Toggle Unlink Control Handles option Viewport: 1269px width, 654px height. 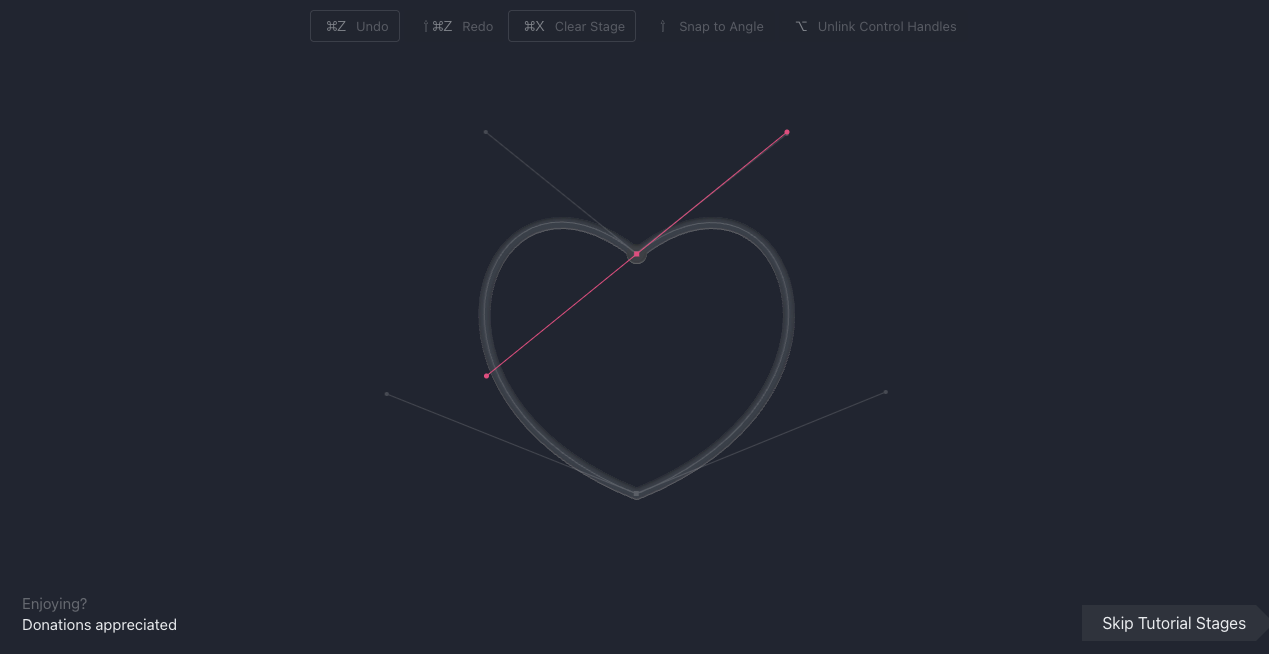pyautogui.click(x=886, y=27)
